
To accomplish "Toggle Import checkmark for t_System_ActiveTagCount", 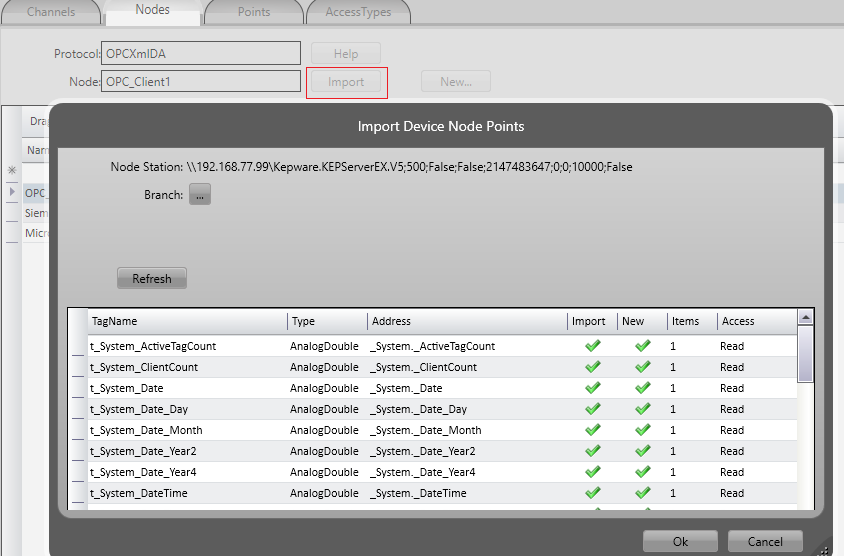I will click(x=592, y=346).
